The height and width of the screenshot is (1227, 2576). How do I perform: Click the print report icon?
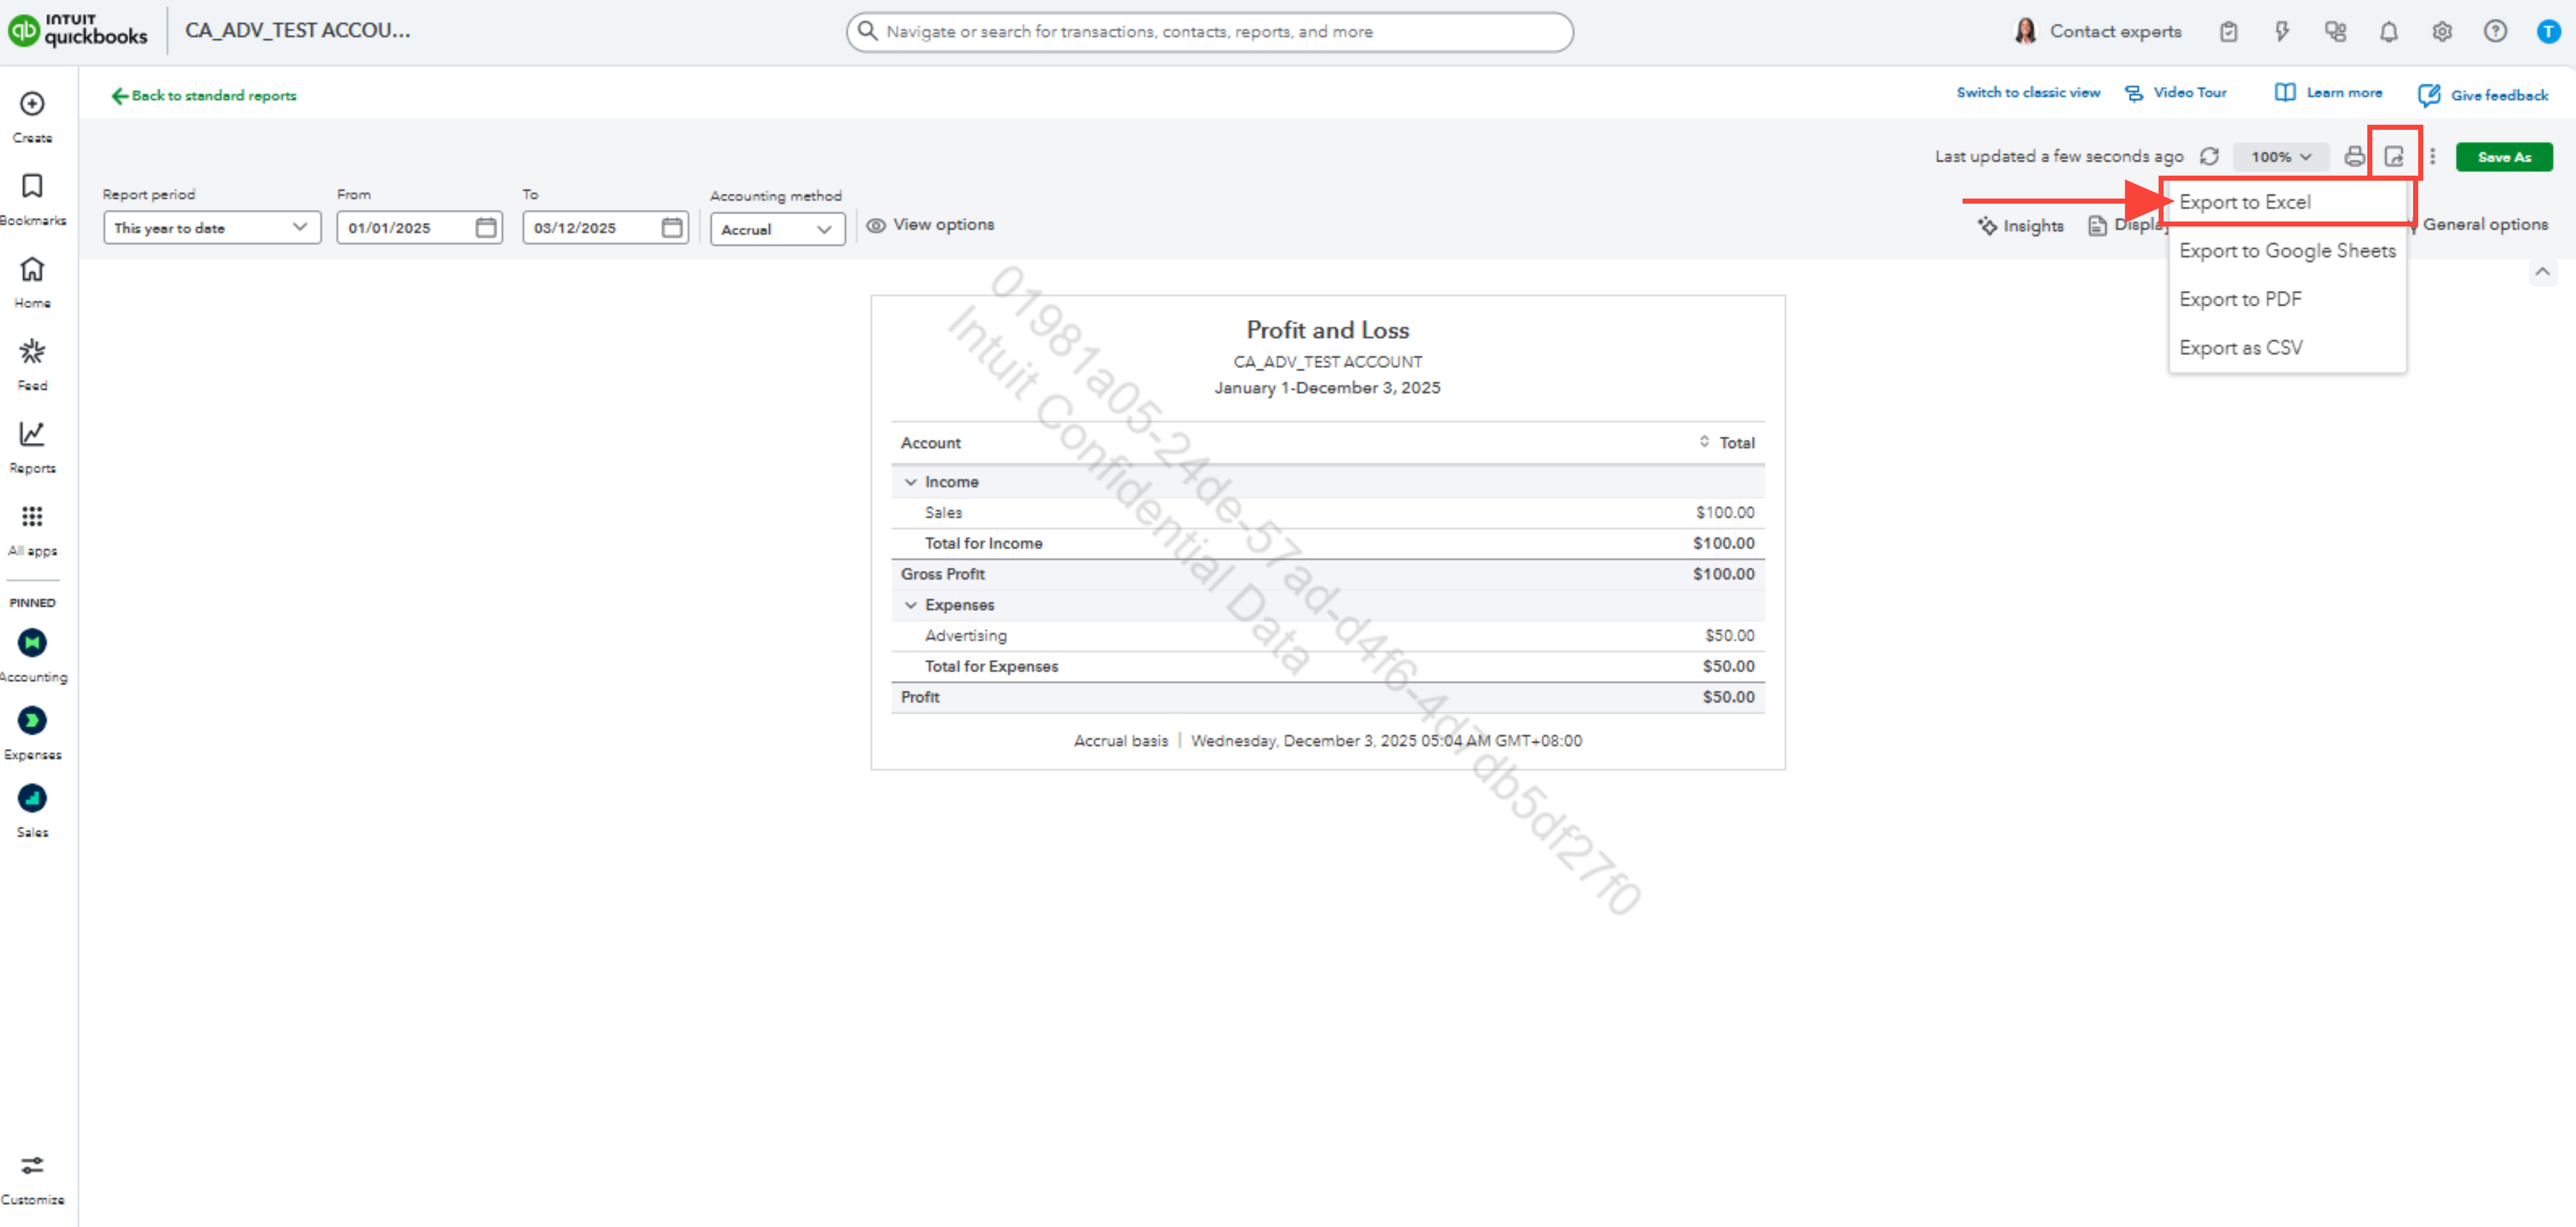2354,157
